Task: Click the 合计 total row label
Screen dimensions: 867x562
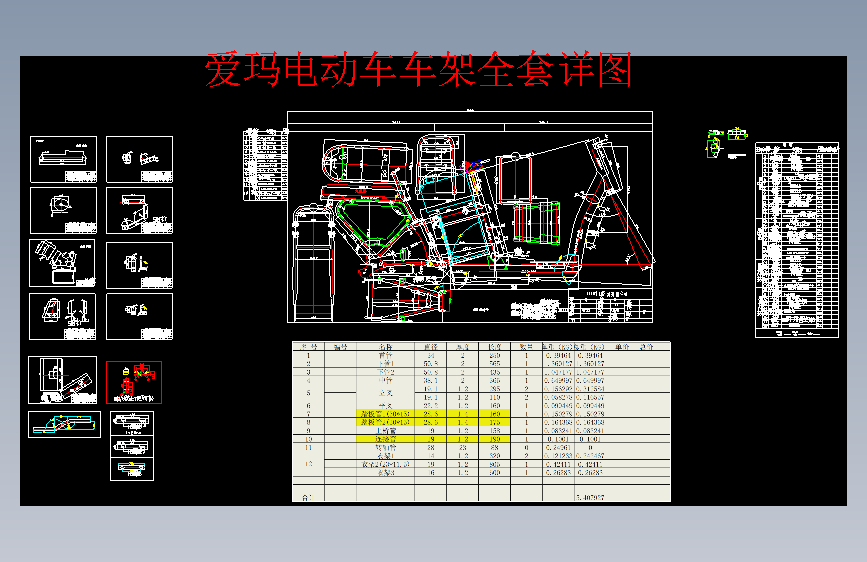Action: coord(308,498)
